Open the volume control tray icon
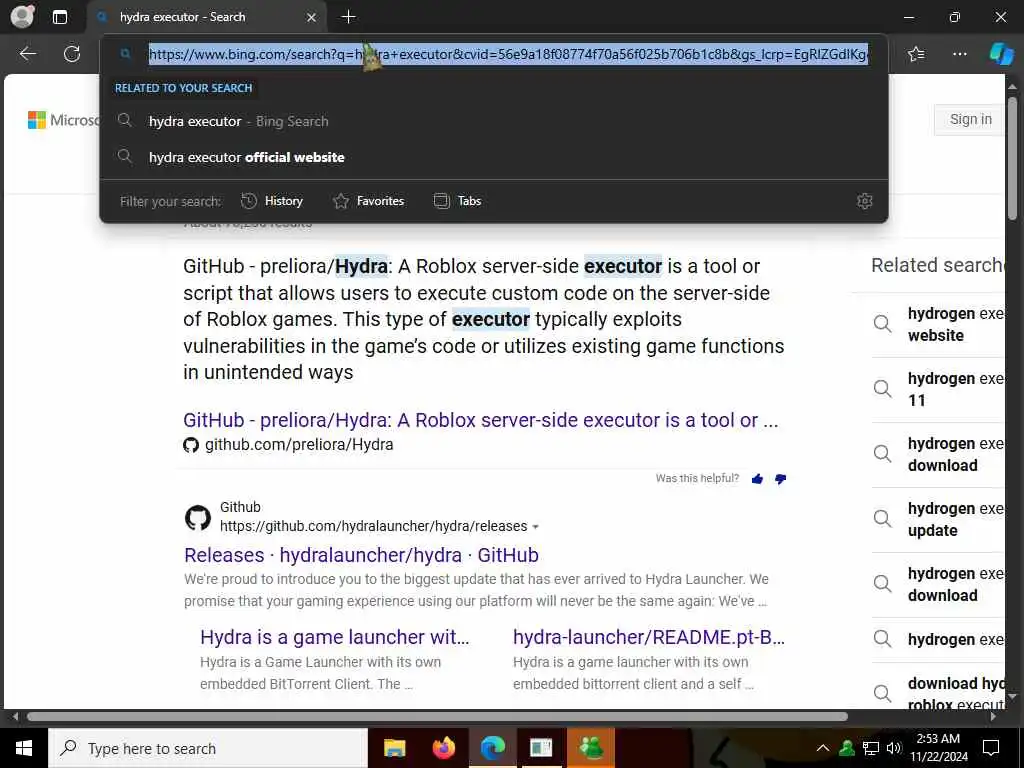Image resolution: width=1024 pixels, height=768 pixels. (894, 748)
